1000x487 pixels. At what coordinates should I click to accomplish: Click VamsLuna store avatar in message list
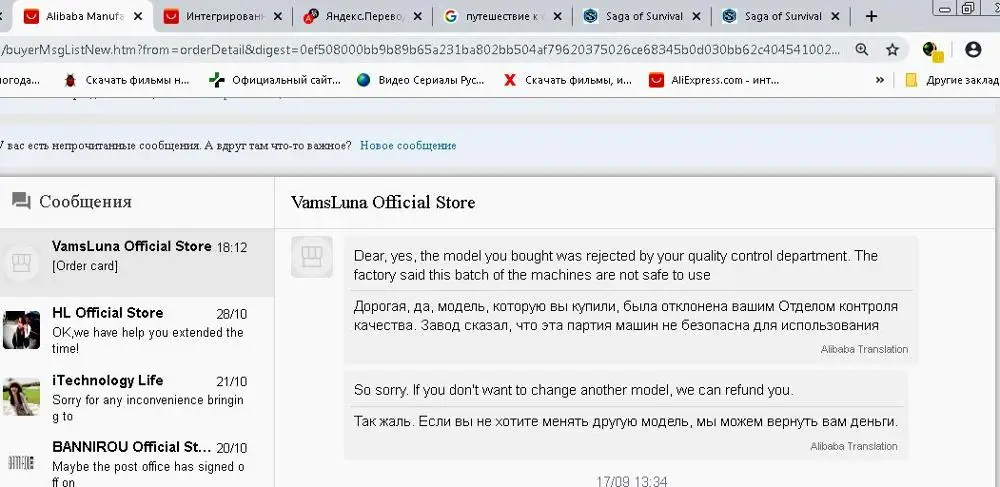coord(20,263)
